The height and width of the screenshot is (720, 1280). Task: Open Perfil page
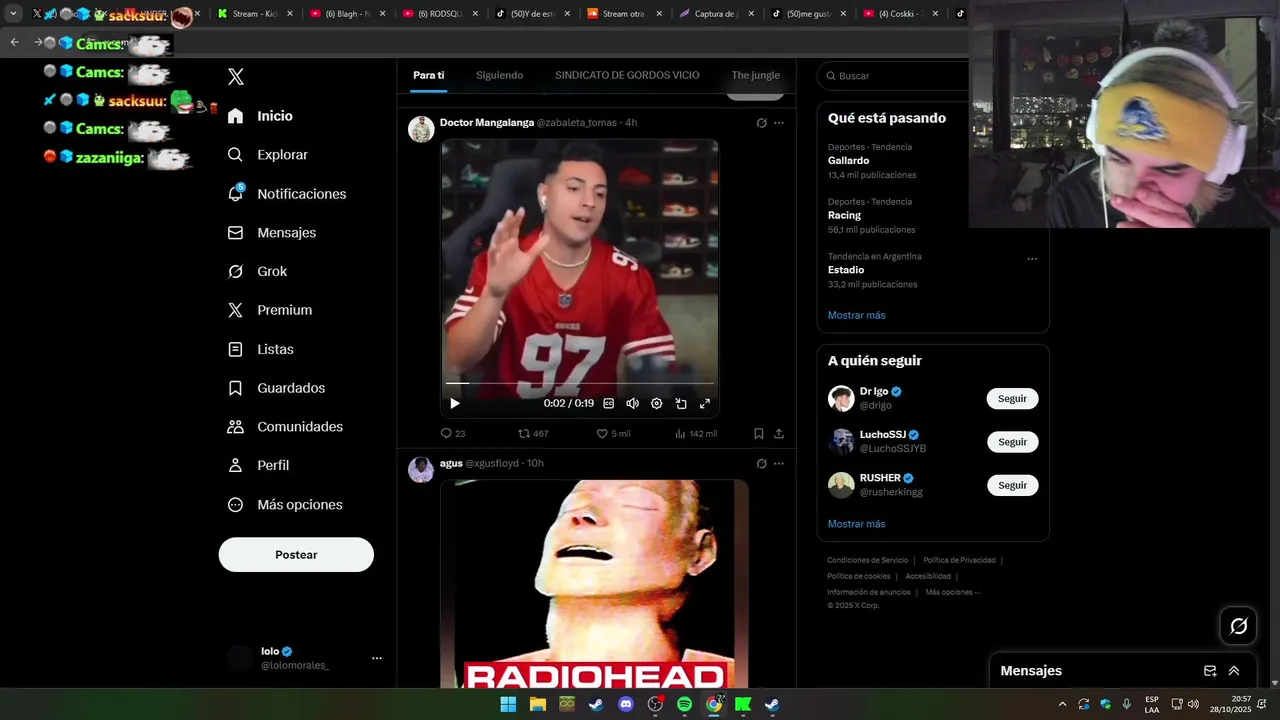(x=258, y=465)
